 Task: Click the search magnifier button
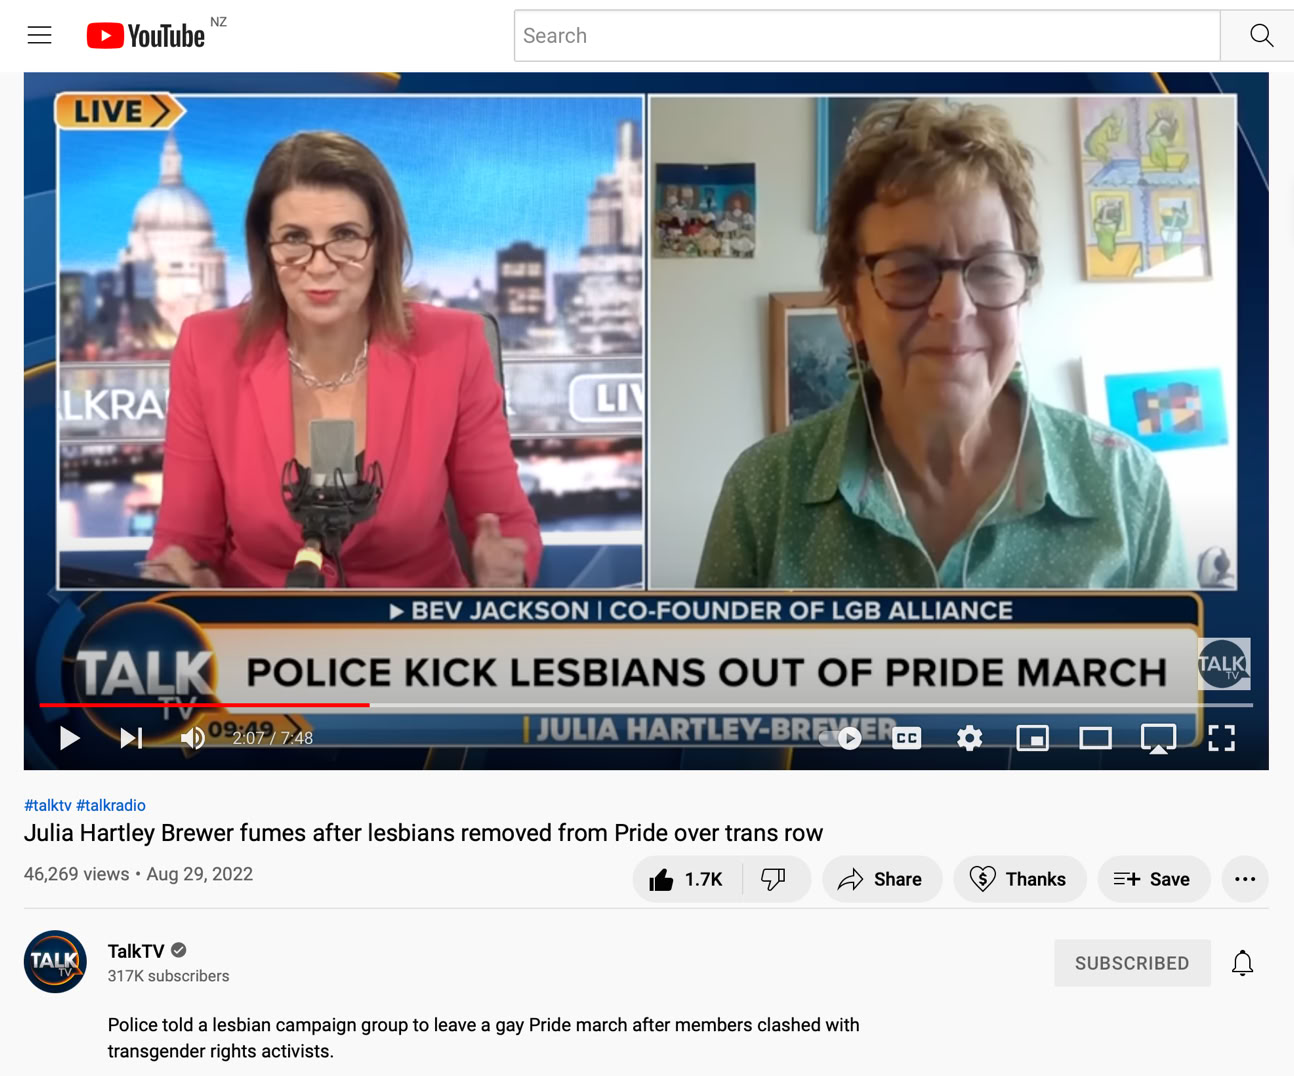tap(1259, 36)
